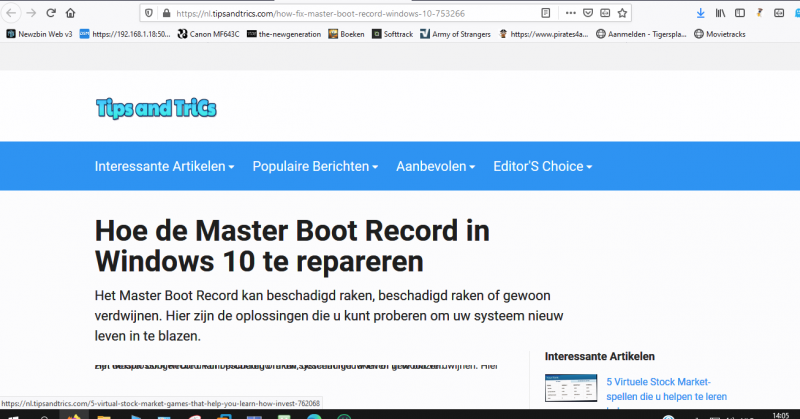Expand the Populaire Berichten dropdown
800x419 pixels.
[314, 166]
